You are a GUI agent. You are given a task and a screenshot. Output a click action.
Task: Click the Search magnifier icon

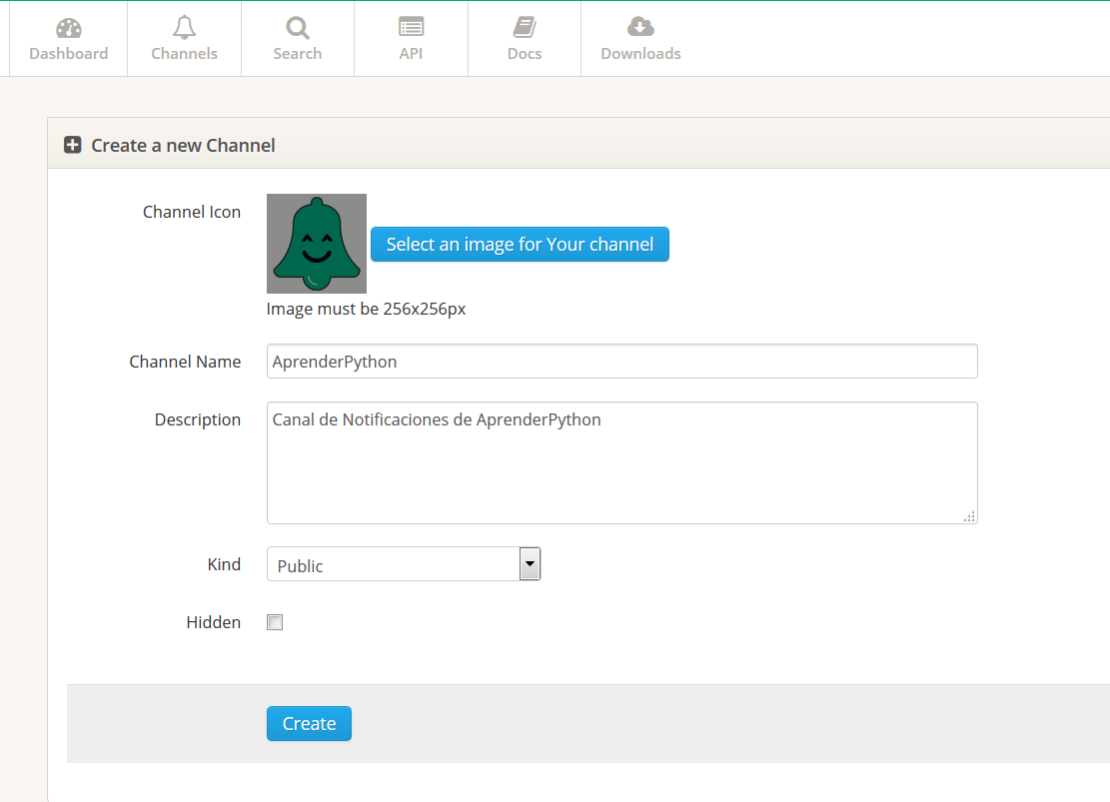click(297, 28)
